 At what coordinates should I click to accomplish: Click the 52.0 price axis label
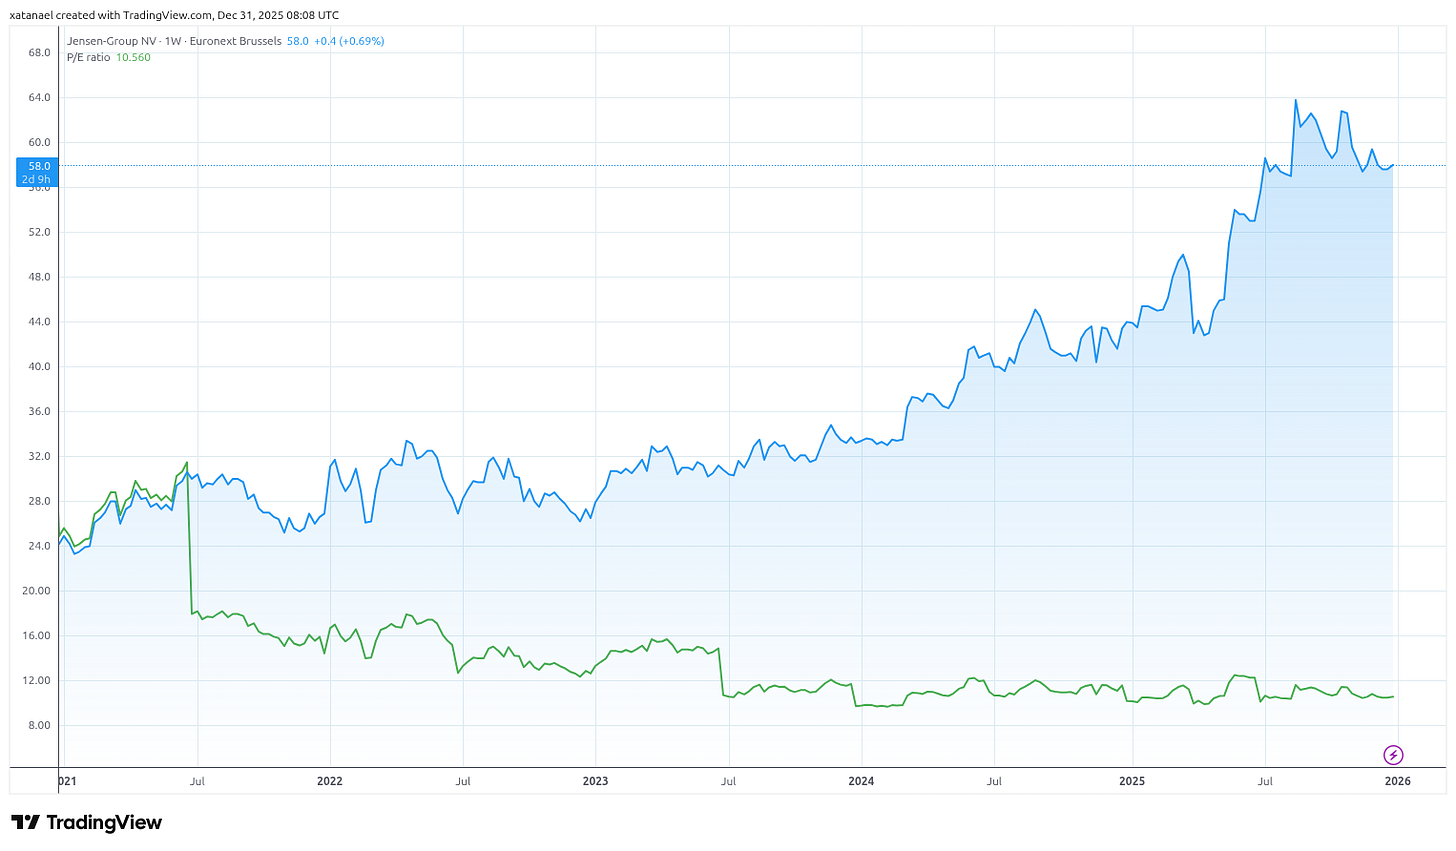(x=39, y=232)
